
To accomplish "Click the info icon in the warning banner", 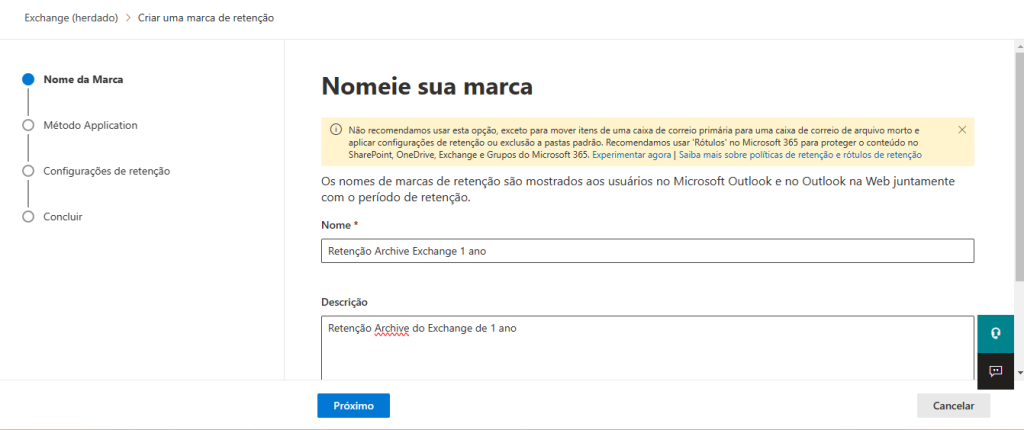I will 335,131.
